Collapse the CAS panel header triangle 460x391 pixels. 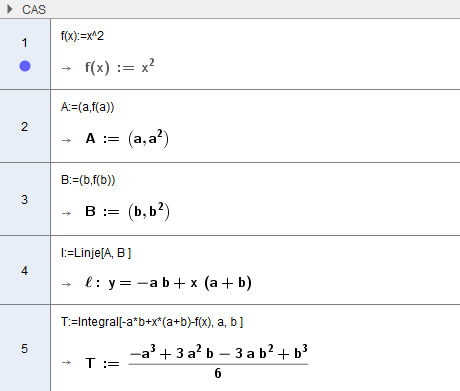coord(10,9)
